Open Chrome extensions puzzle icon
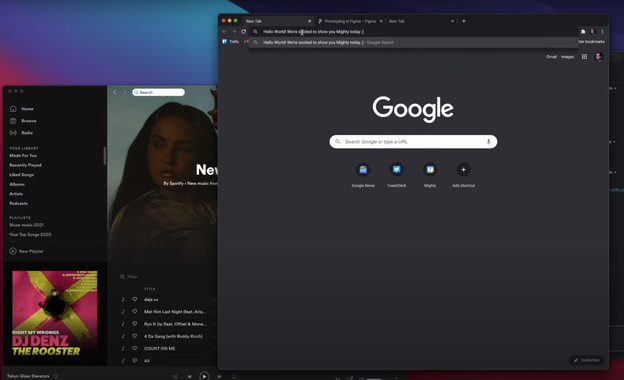The image size is (624, 380). pos(583,31)
